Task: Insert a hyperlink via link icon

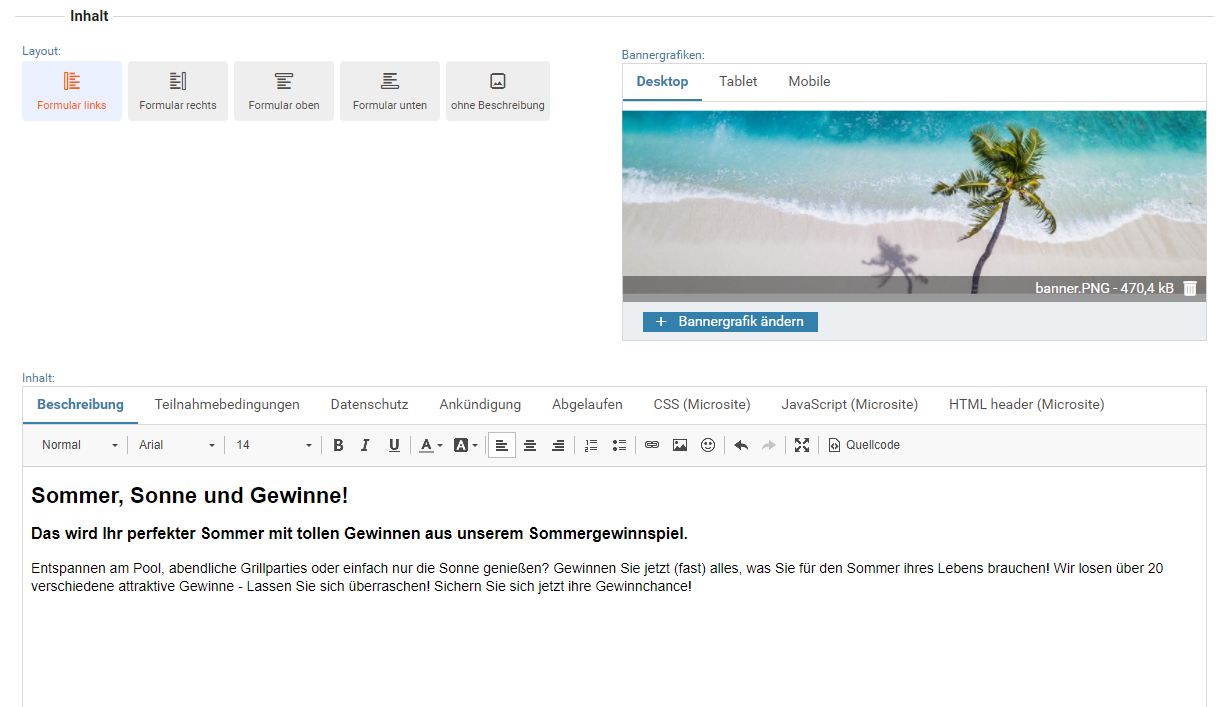Action: click(652, 445)
